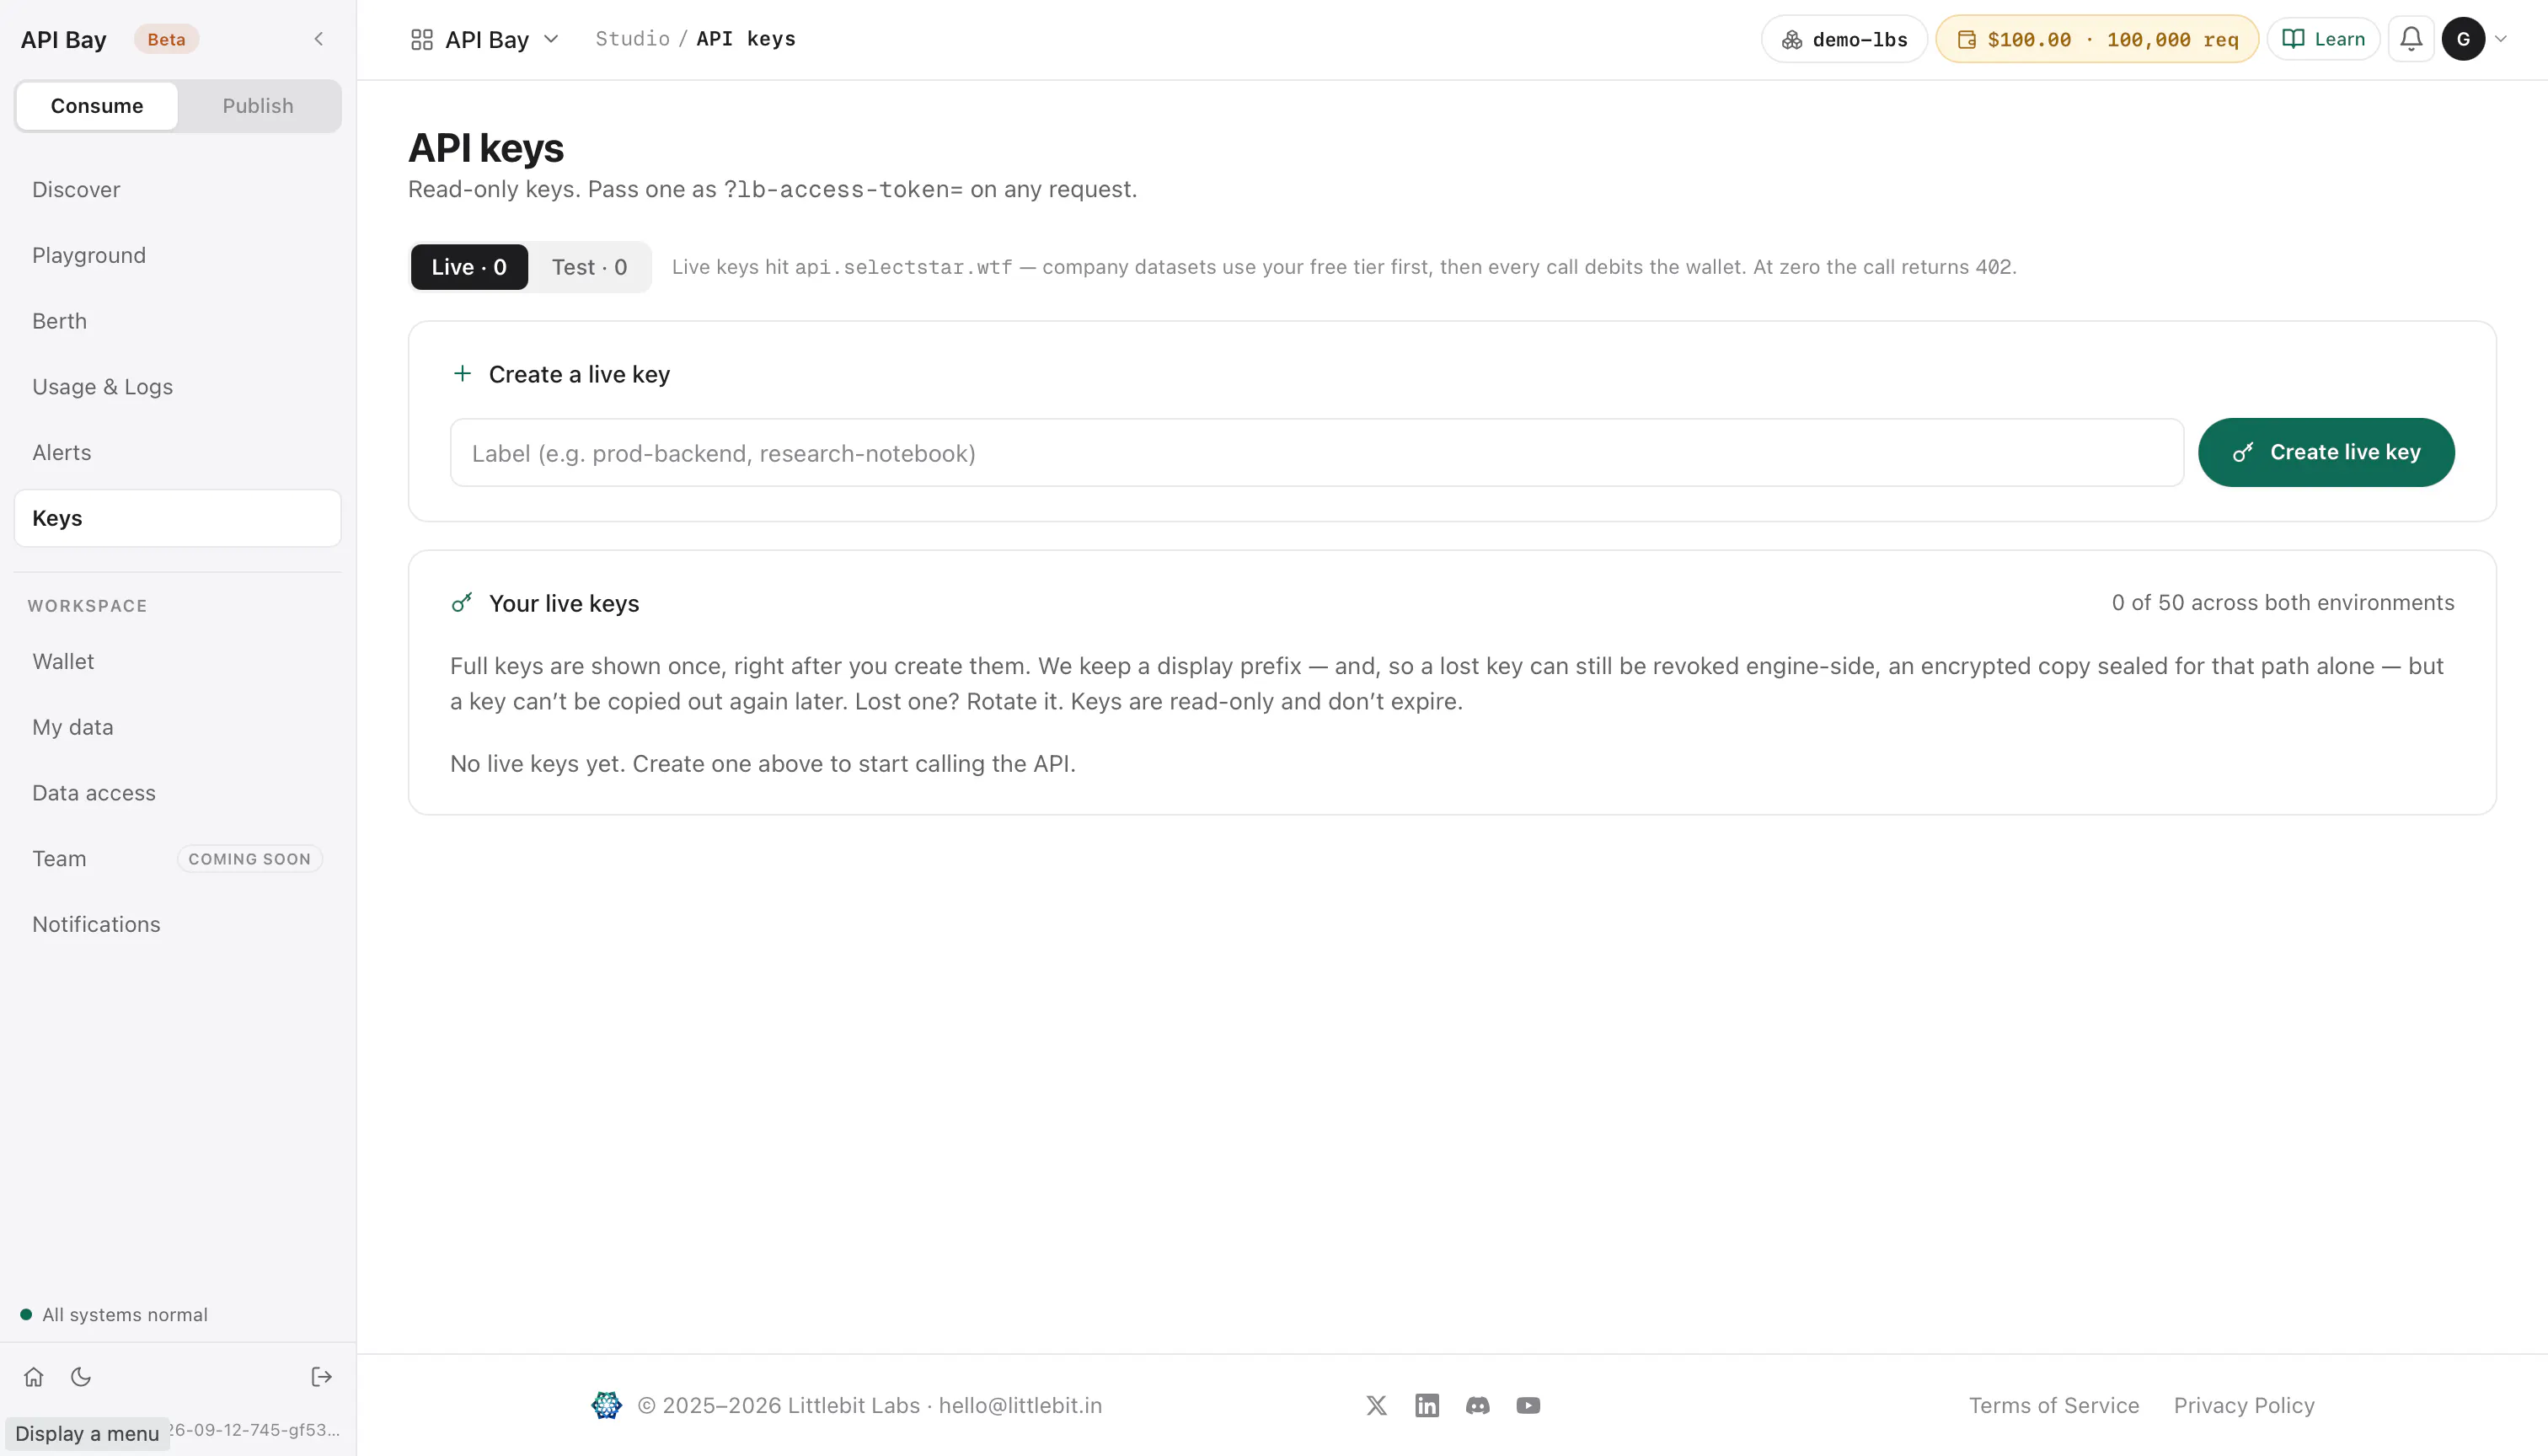Open Notifications in the sidebar
The image size is (2548, 1456).
(178, 924)
